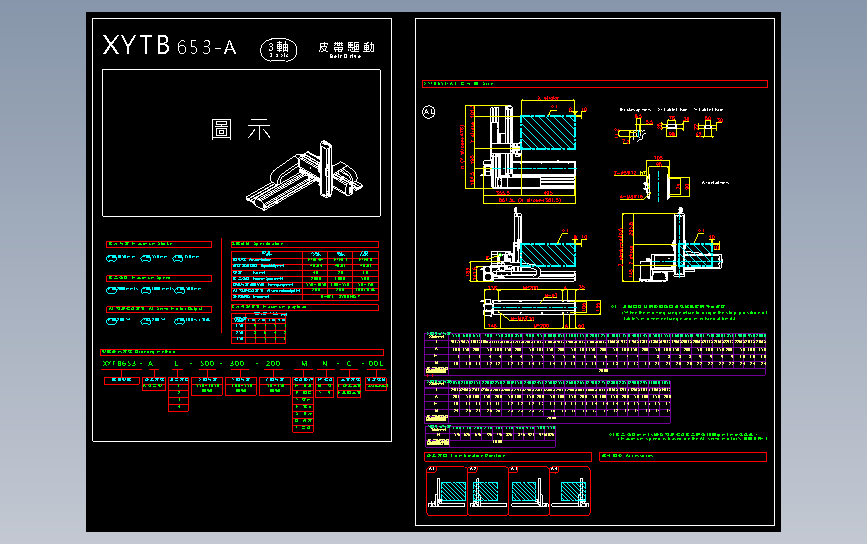Click the 圖示 heading text
The height and width of the screenshot is (544, 867).
(241, 130)
